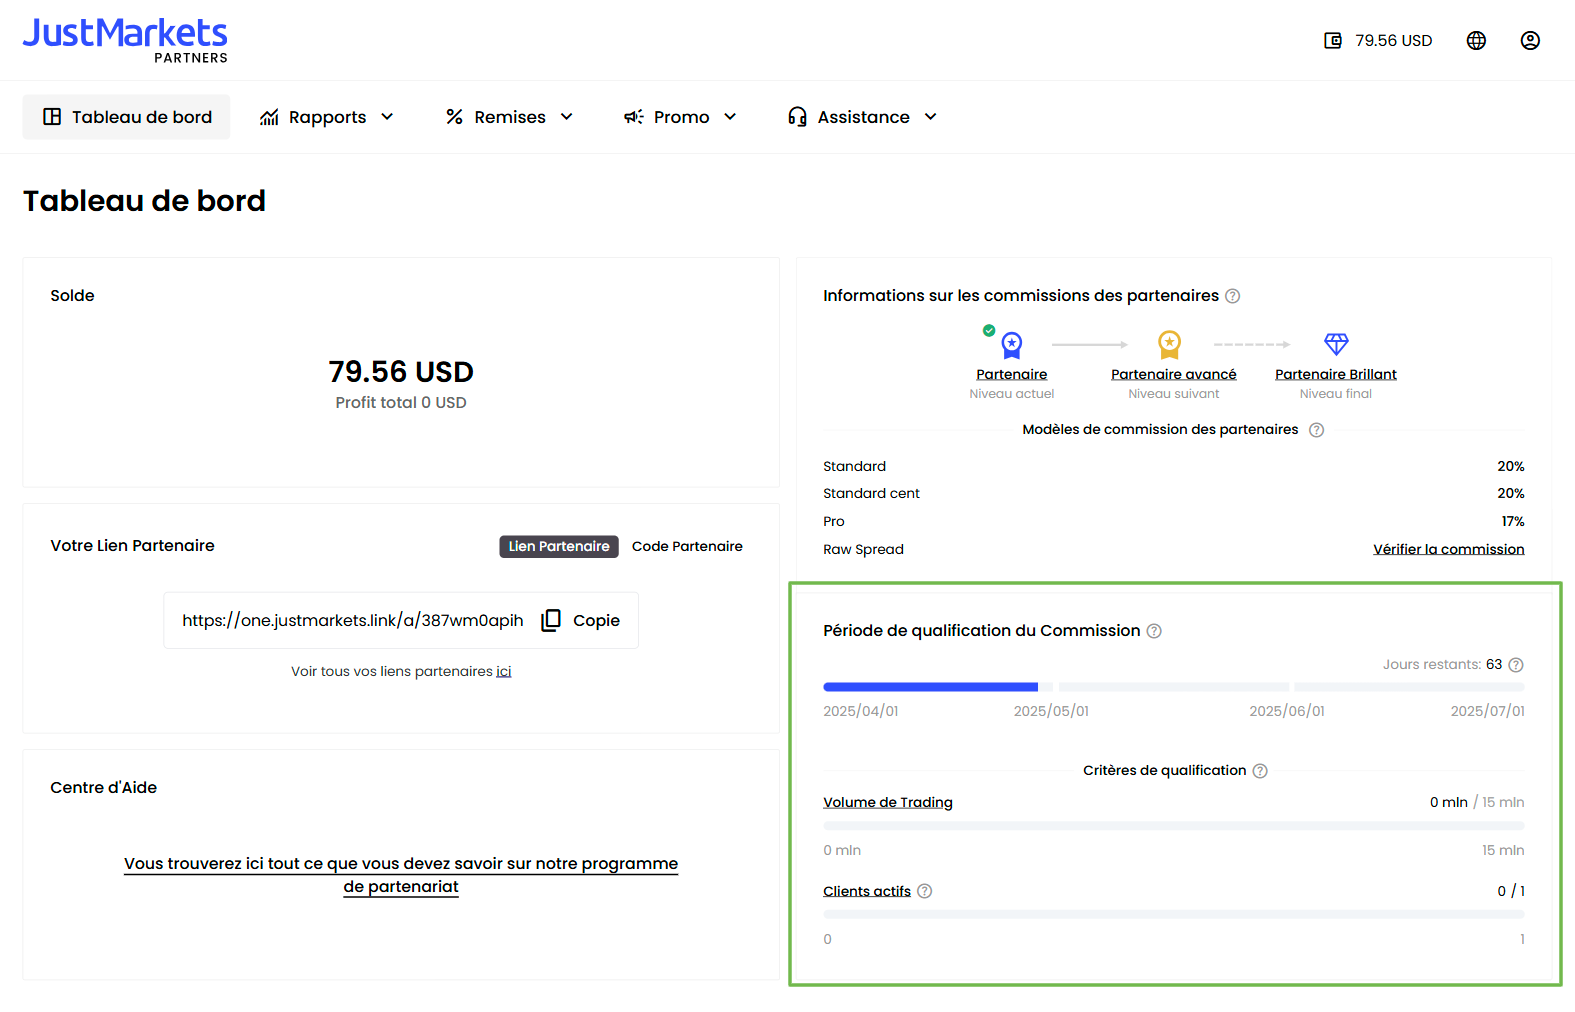The height and width of the screenshot is (1012, 1575).
Task: Click help icon beside Jours restants
Action: click(1516, 665)
